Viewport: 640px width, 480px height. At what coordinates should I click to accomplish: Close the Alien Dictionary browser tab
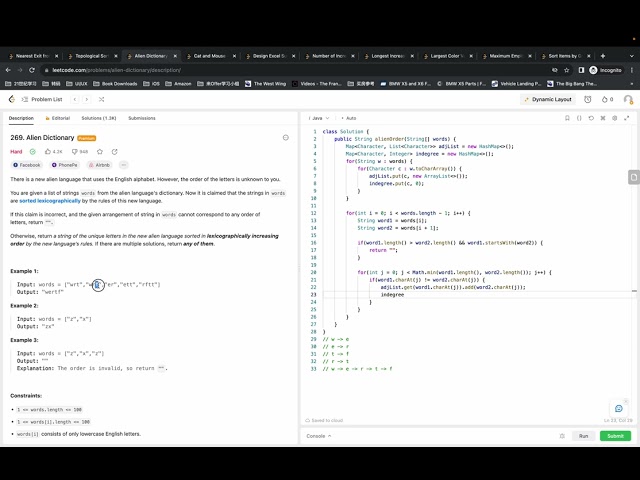pyautogui.click(x=175, y=56)
